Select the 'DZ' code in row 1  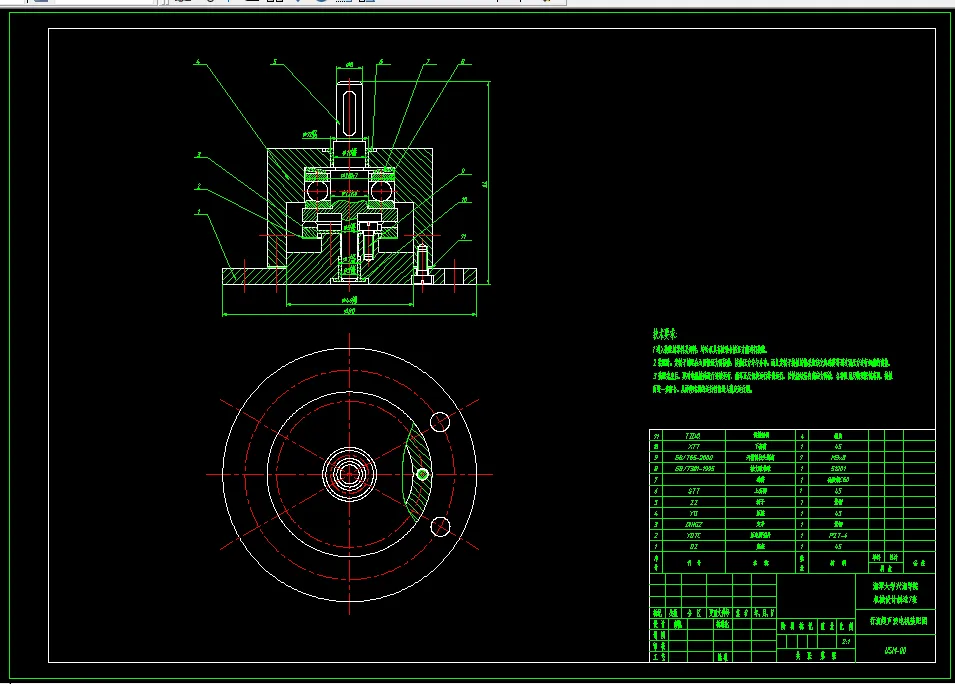coord(694,547)
